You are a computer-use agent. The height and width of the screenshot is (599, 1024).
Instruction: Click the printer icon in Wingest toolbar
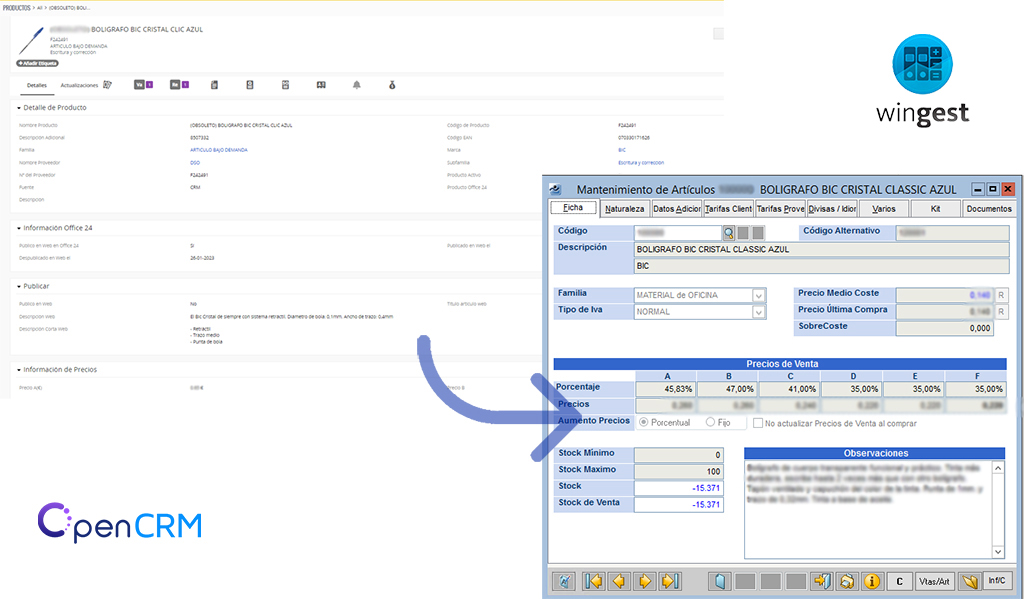point(847,581)
